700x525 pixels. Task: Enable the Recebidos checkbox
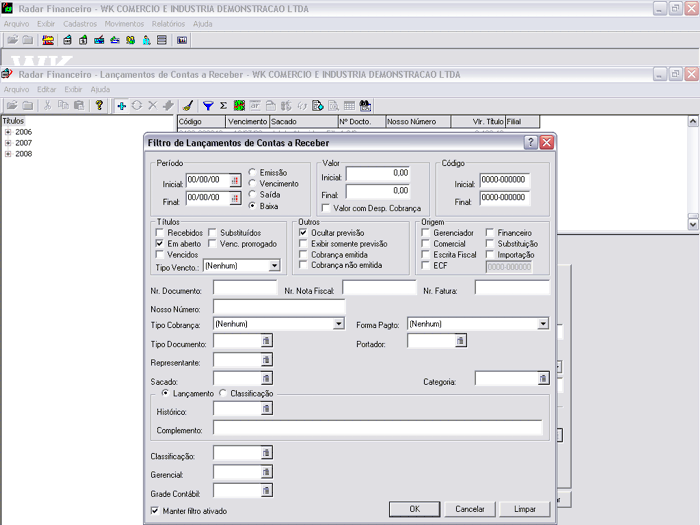pyautogui.click(x=160, y=233)
